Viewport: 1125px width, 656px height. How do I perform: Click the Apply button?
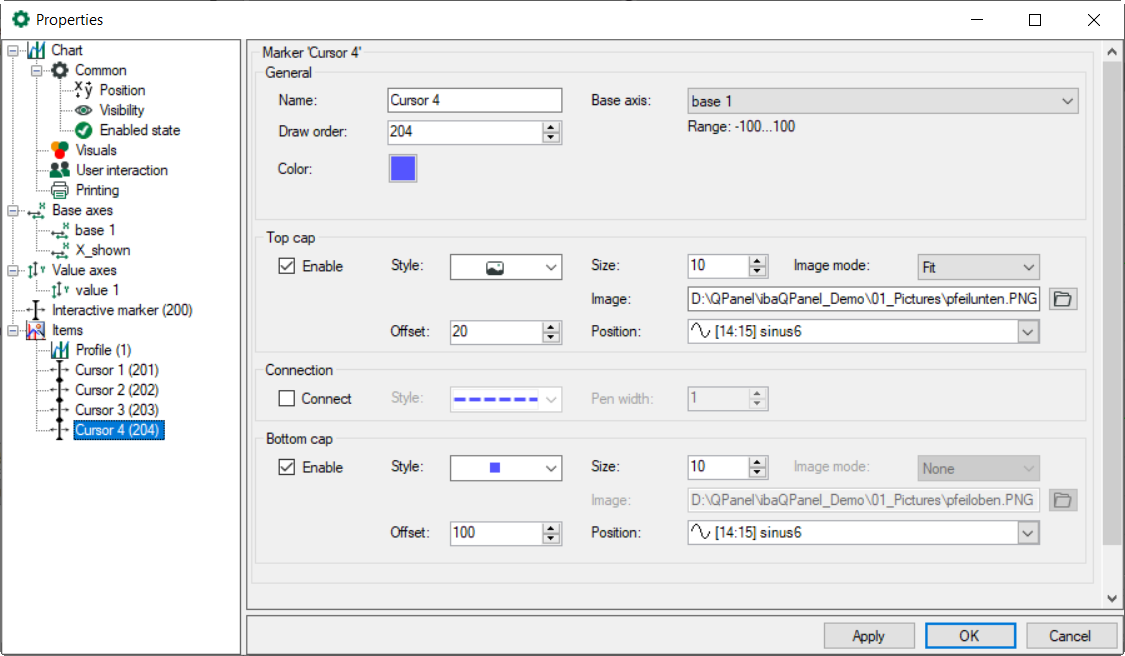(868, 636)
